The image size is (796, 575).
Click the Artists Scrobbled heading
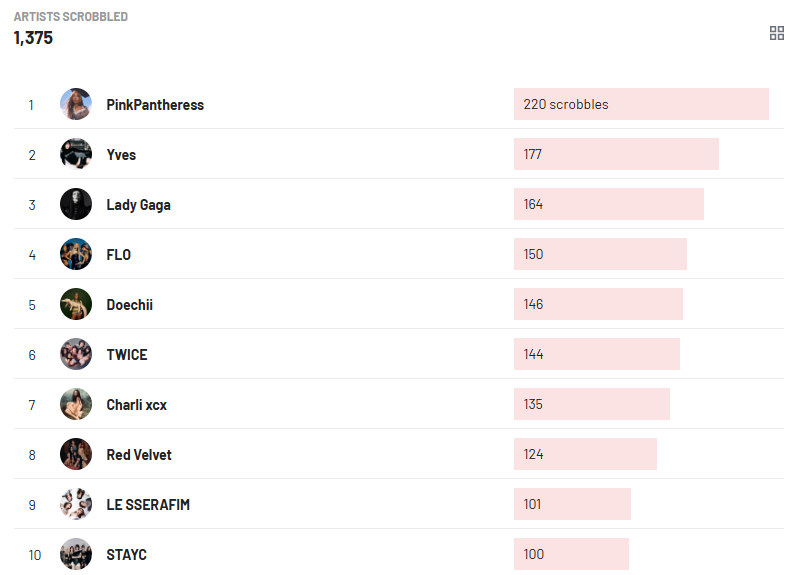[x=70, y=17]
